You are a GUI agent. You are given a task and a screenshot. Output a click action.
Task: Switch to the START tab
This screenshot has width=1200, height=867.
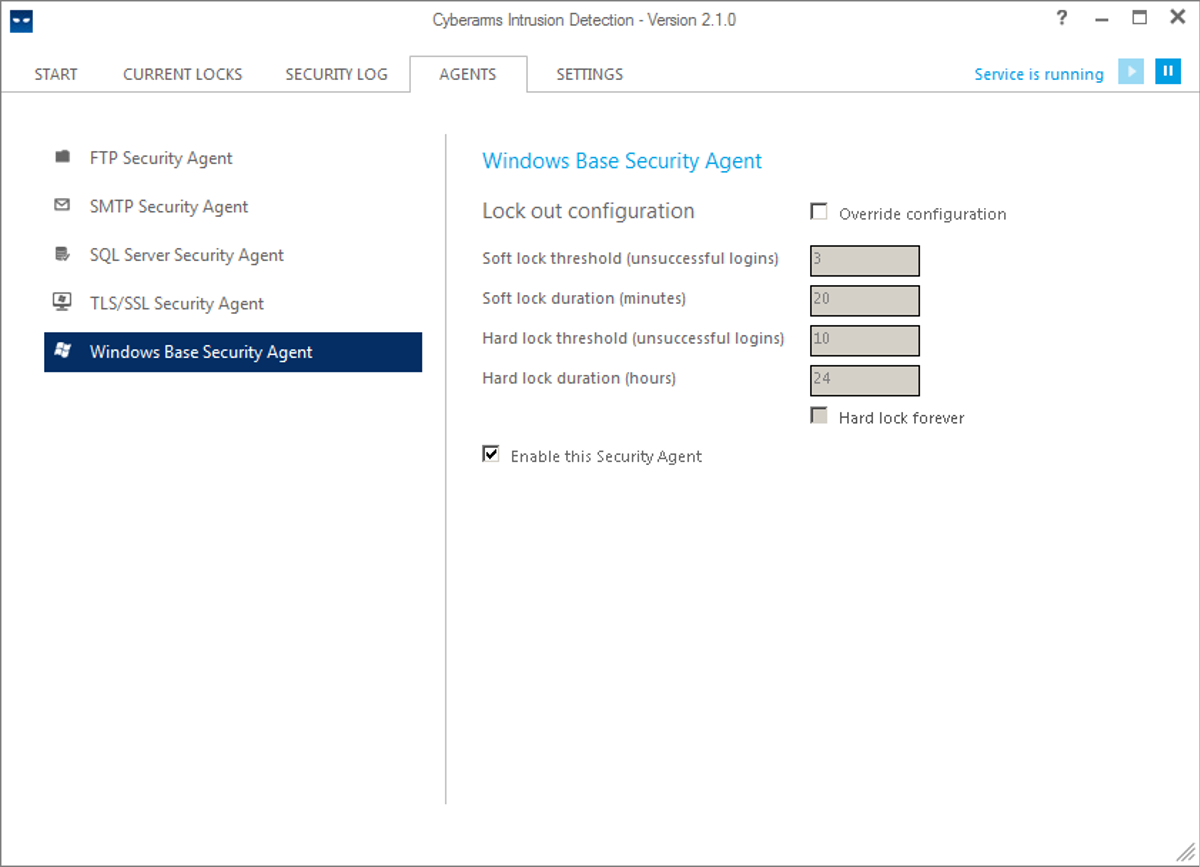(56, 75)
